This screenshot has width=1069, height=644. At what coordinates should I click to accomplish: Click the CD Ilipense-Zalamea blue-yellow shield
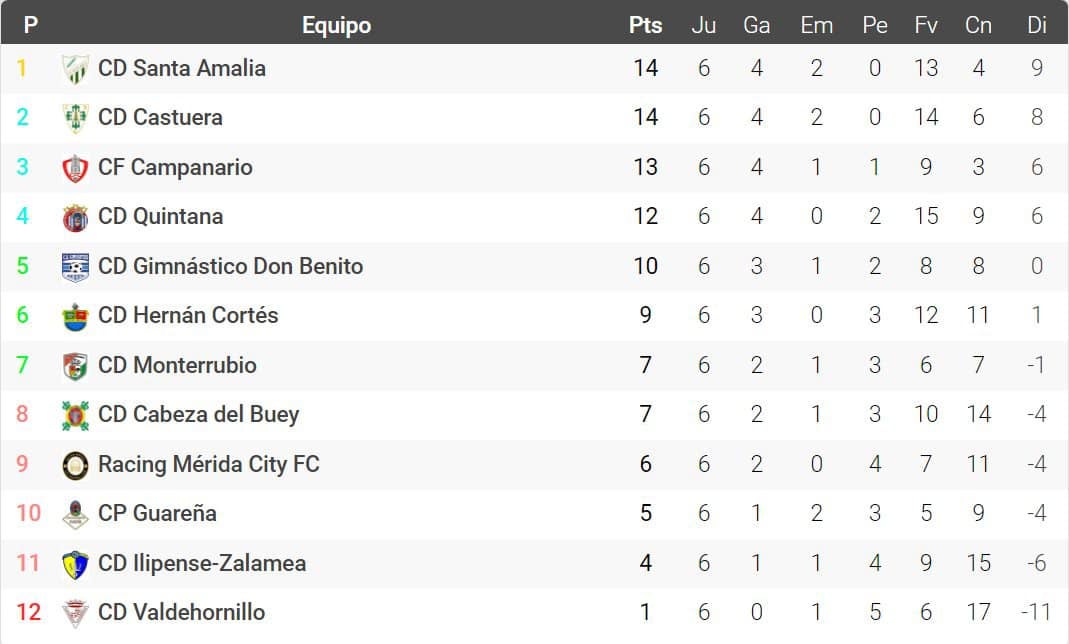(x=75, y=564)
